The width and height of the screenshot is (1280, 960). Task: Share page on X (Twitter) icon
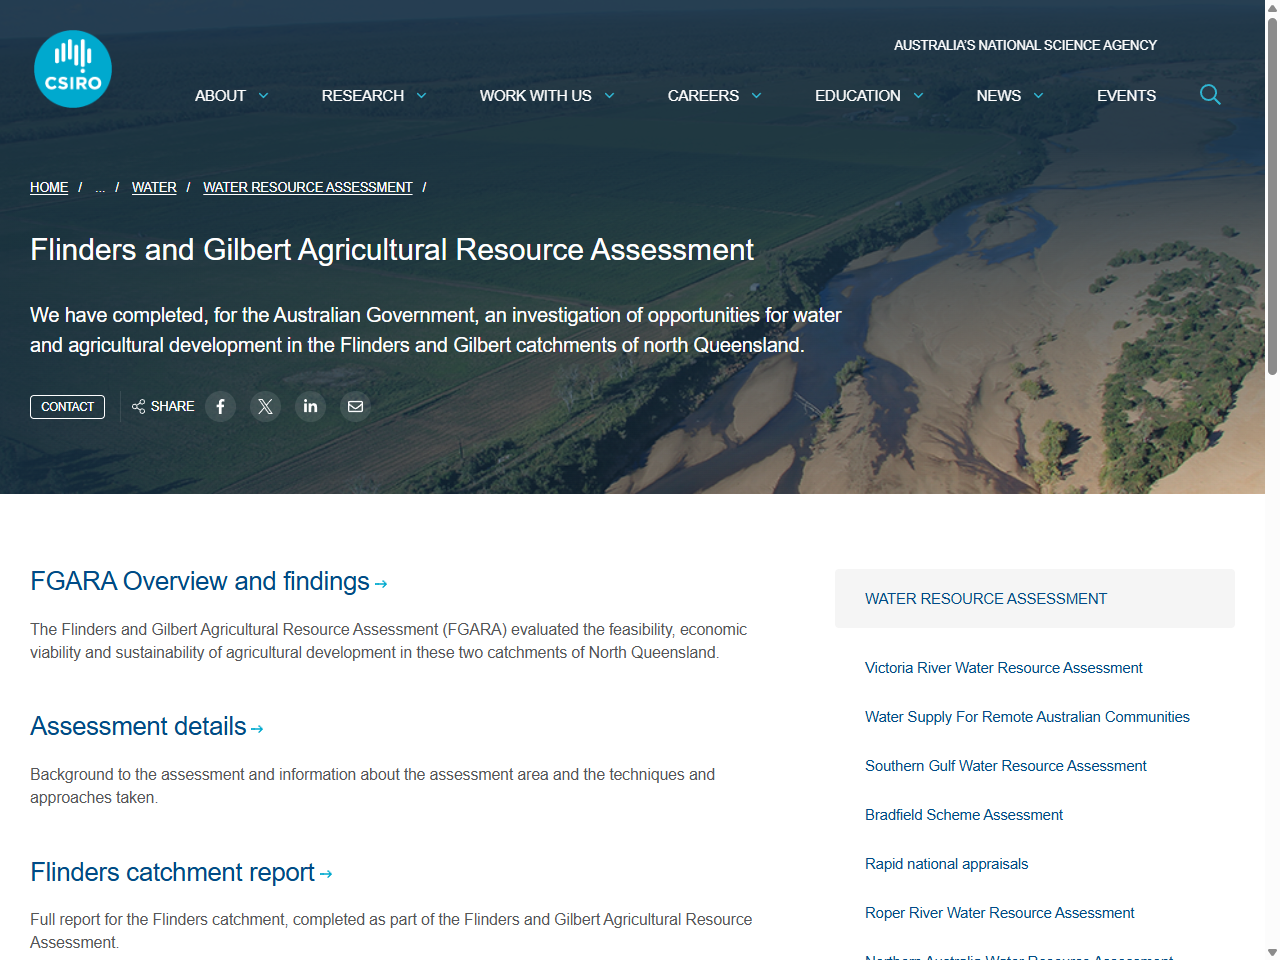265,406
